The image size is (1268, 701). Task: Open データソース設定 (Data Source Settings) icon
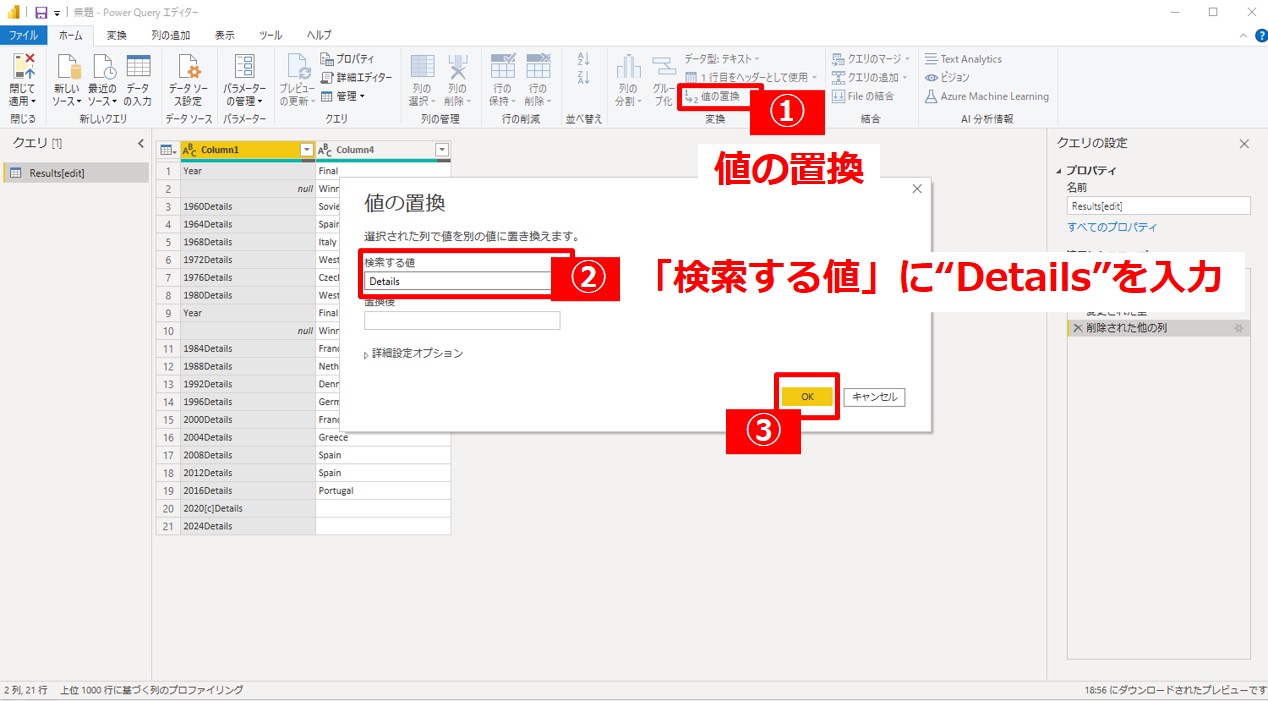coord(188,67)
